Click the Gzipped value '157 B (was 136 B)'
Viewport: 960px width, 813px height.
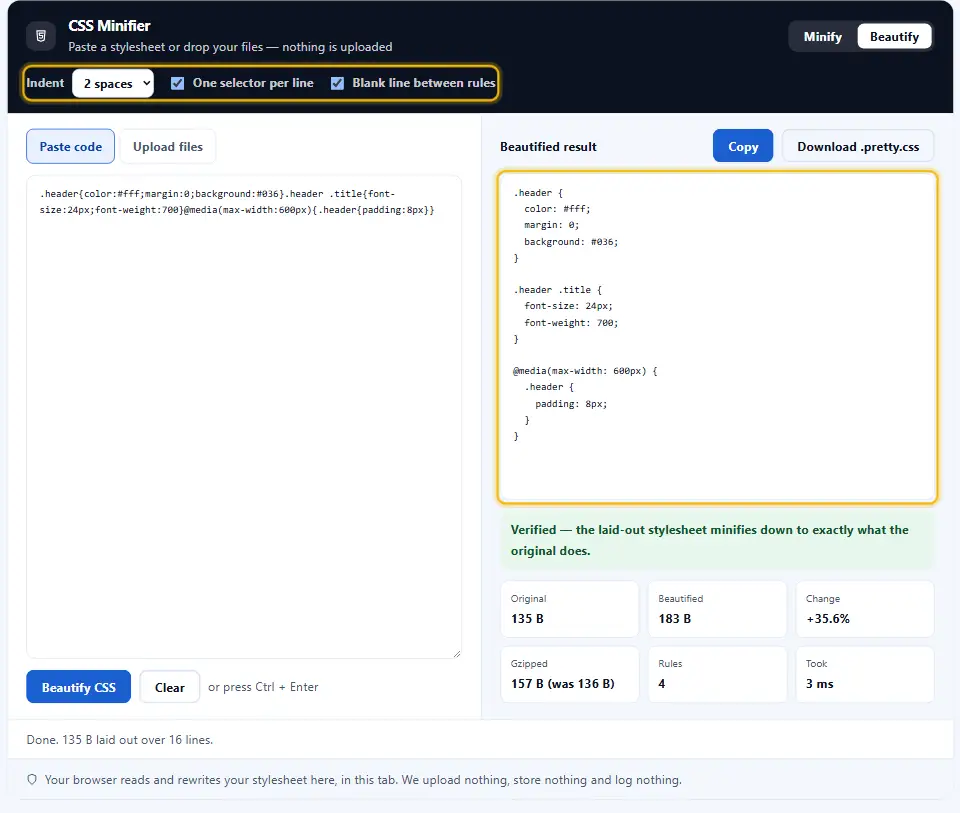pyautogui.click(x=563, y=684)
